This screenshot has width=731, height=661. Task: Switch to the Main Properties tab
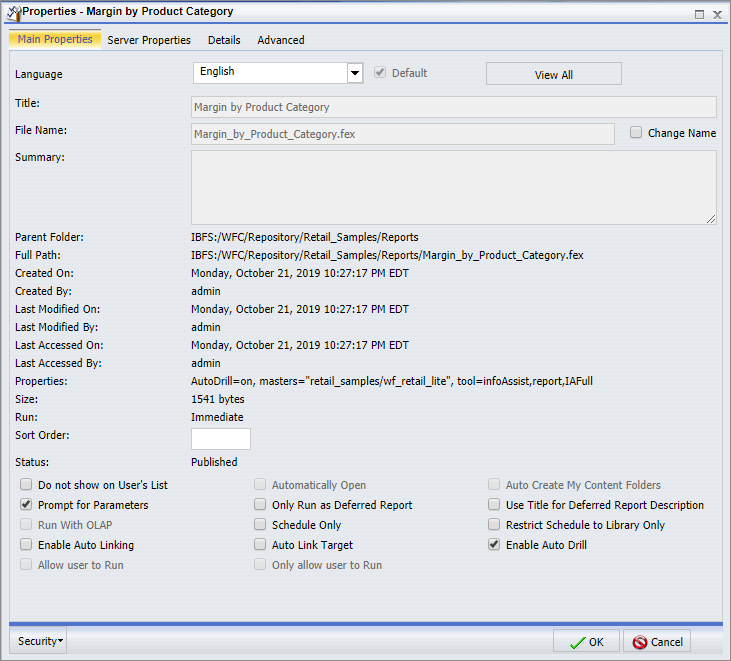click(55, 40)
